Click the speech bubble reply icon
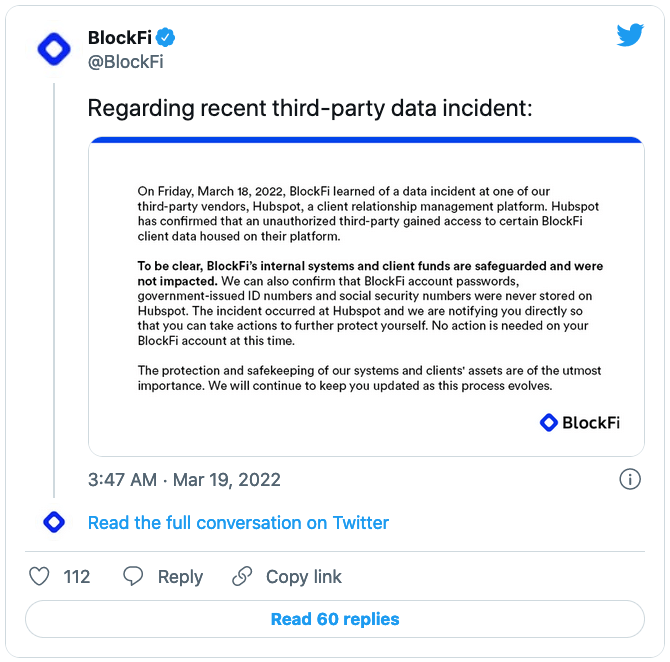Screen dimensions: 670x662 (x=133, y=576)
